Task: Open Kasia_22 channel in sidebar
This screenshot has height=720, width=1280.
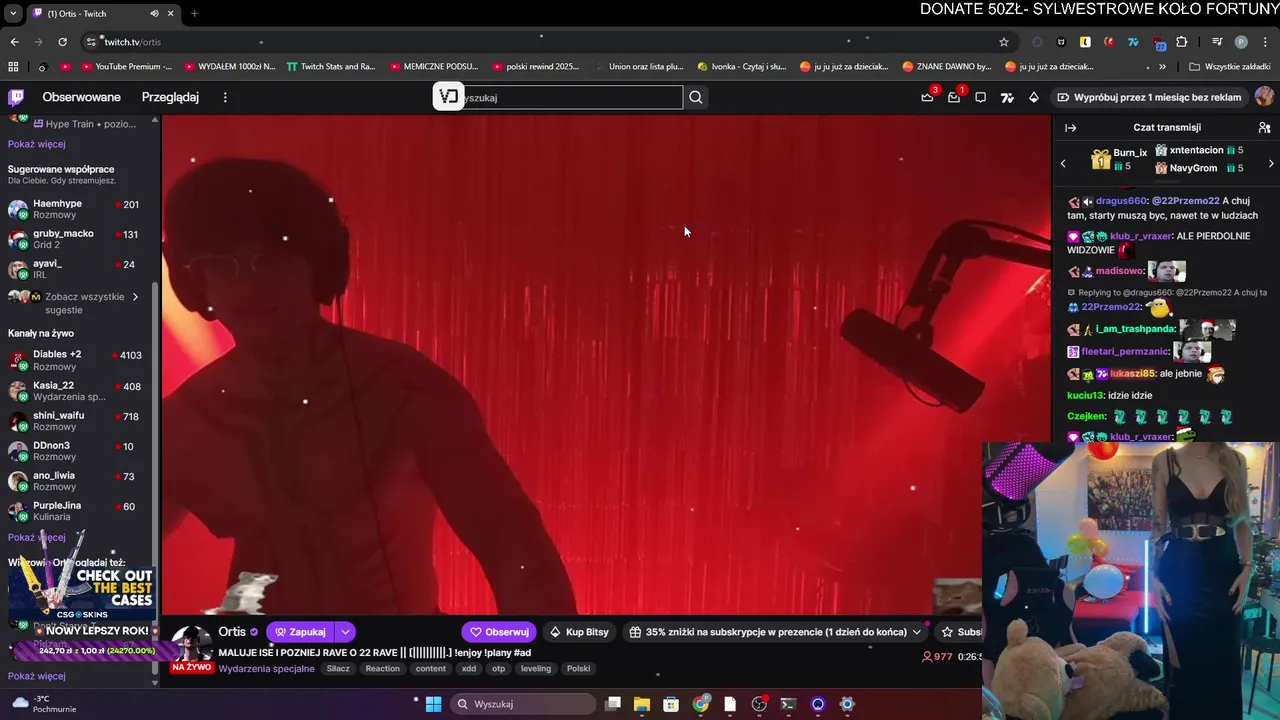Action: (76, 390)
